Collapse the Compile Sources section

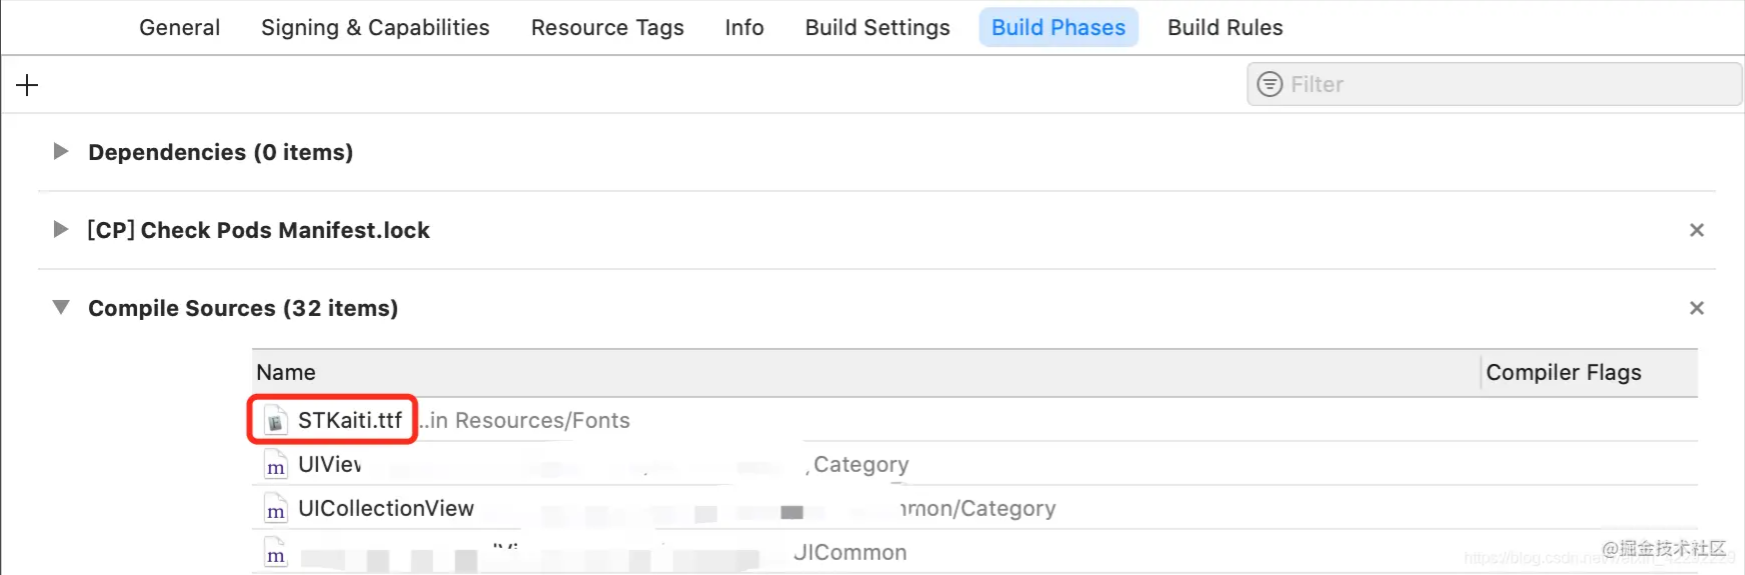click(x=61, y=308)
